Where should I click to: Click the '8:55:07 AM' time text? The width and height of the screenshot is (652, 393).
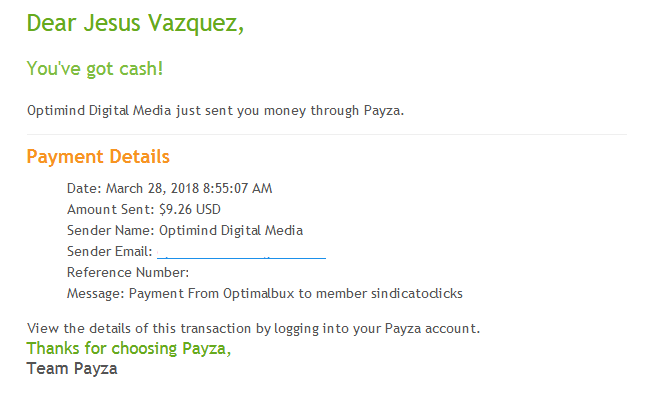coord(238,188)
